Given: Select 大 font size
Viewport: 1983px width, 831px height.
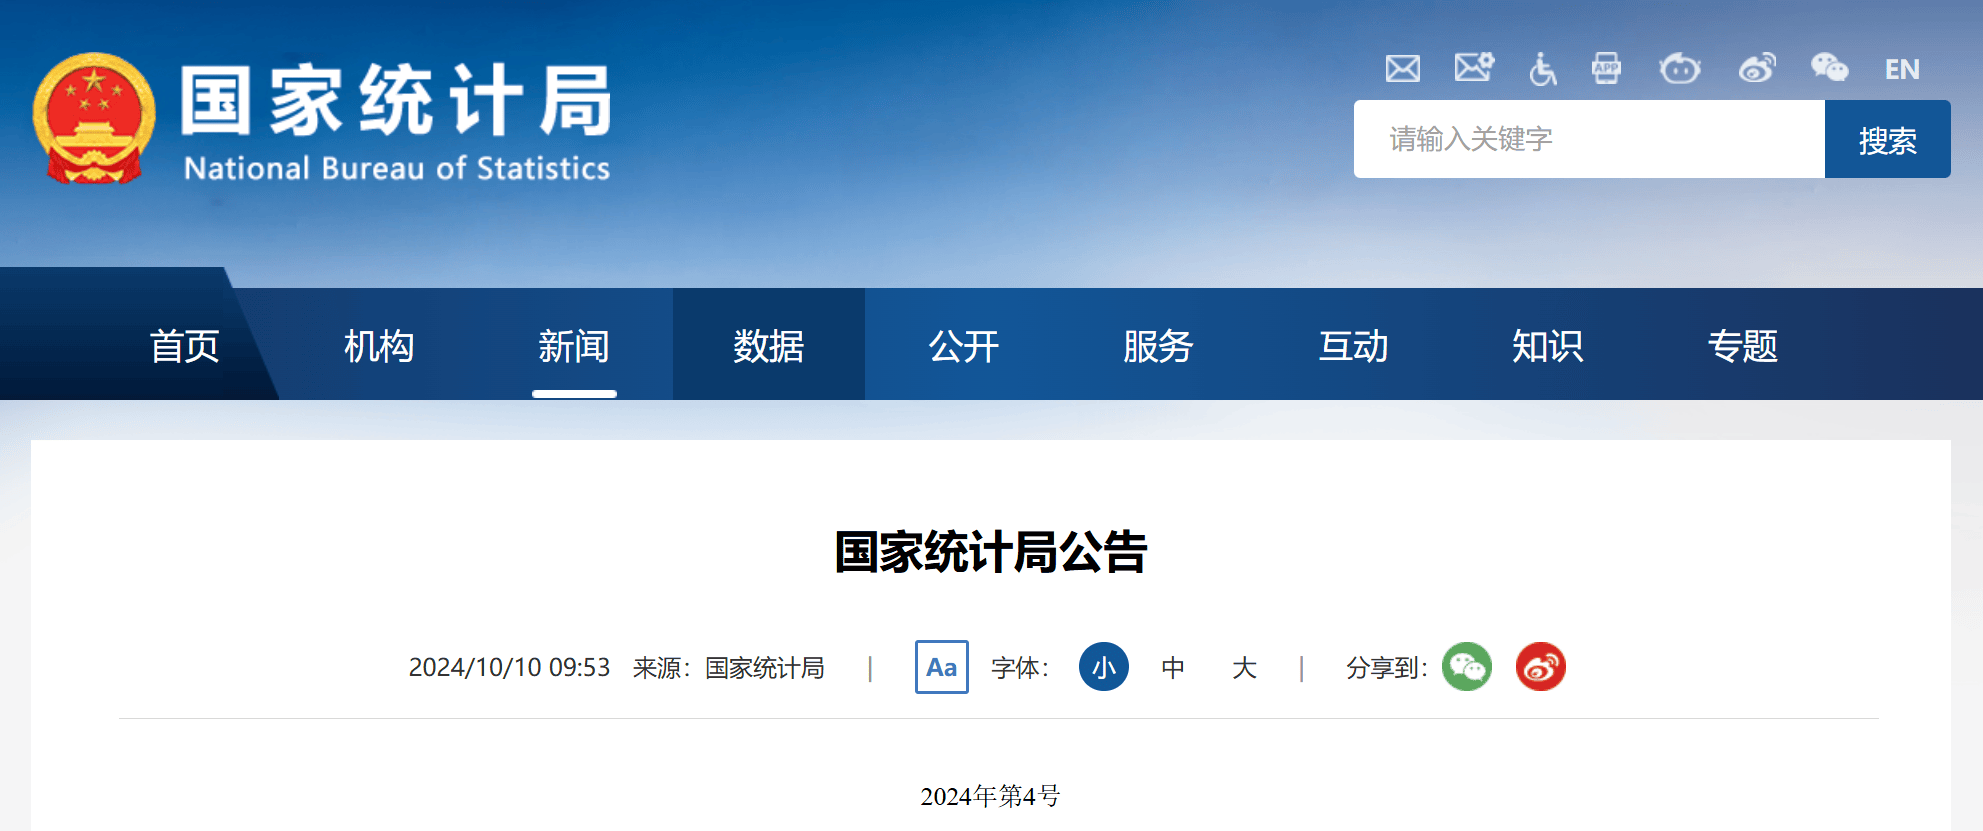Looking at the screenshot, I should (1244, 667).
